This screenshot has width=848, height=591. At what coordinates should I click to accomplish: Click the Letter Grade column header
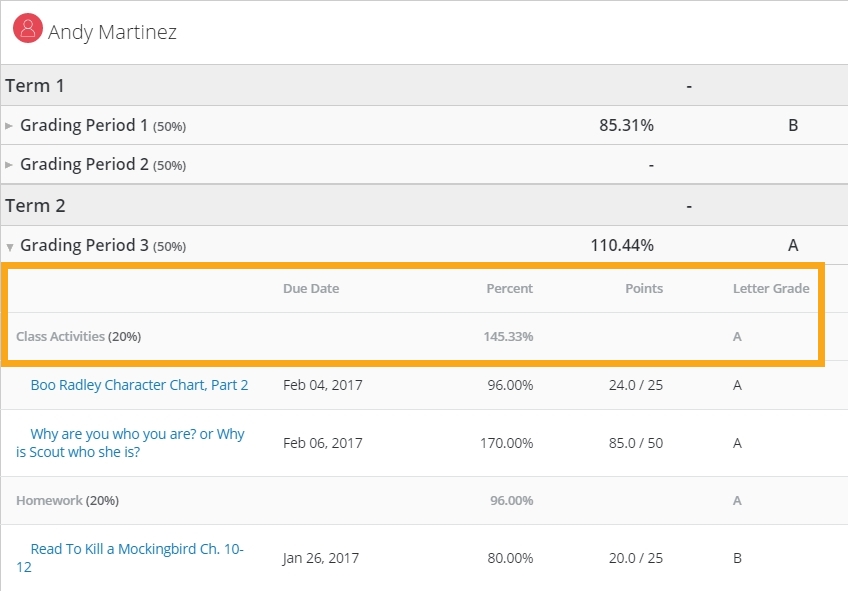770,289
